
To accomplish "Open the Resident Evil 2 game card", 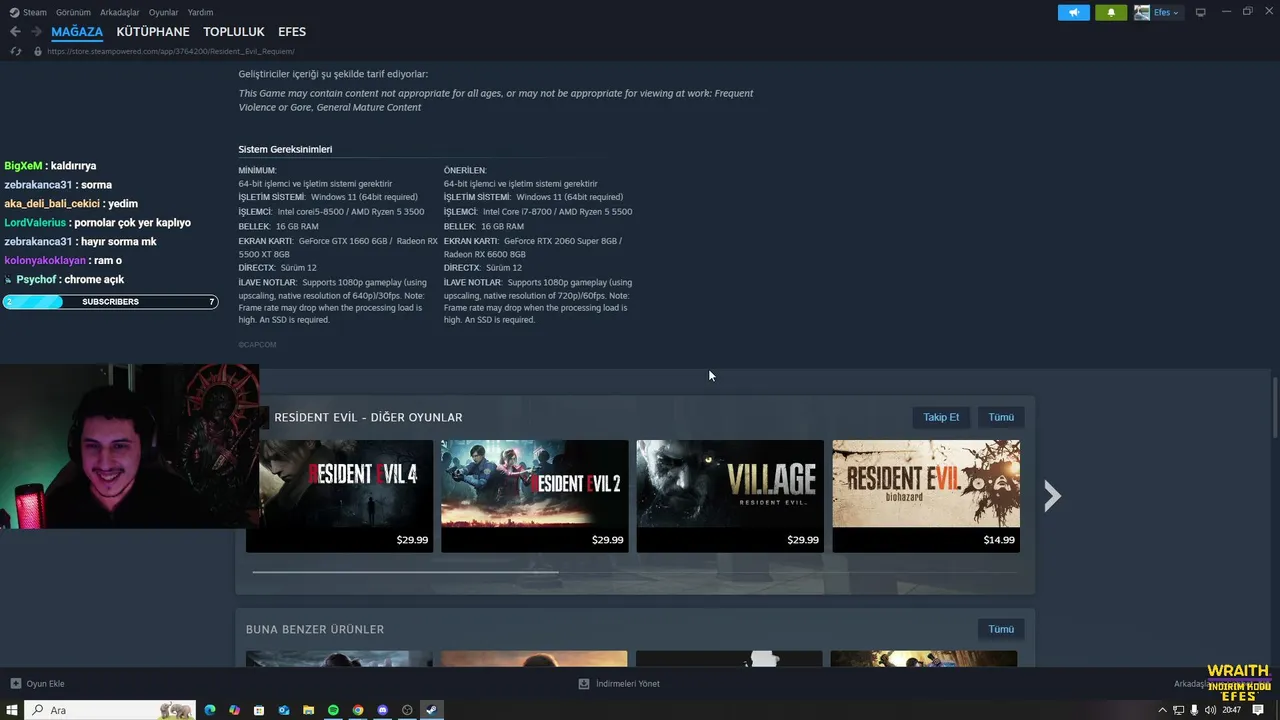I will point(535,496).
